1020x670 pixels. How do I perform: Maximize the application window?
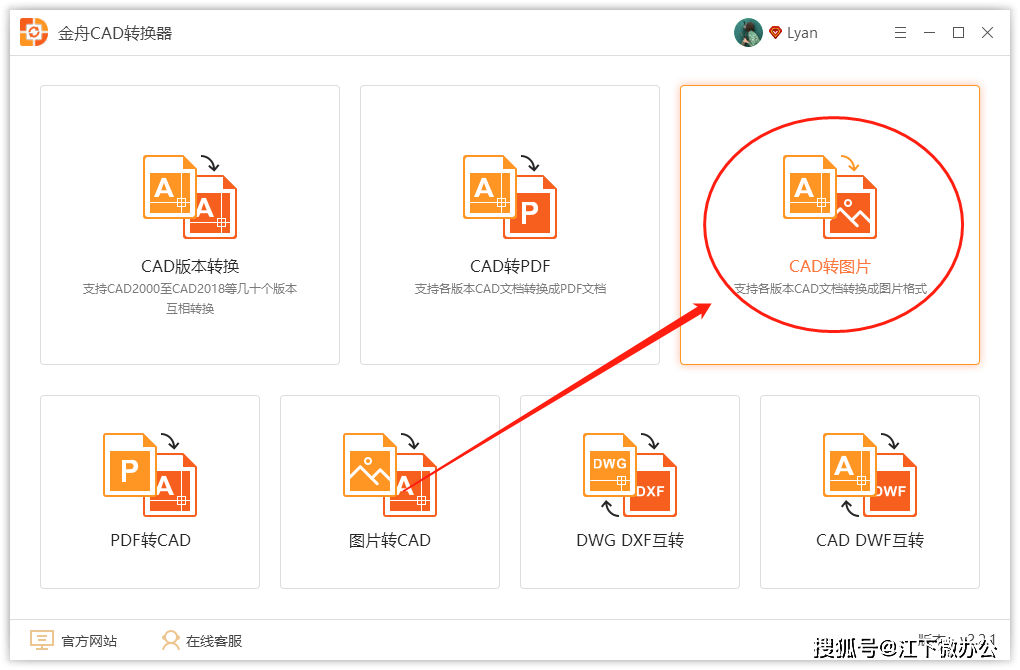click(958, 33)
